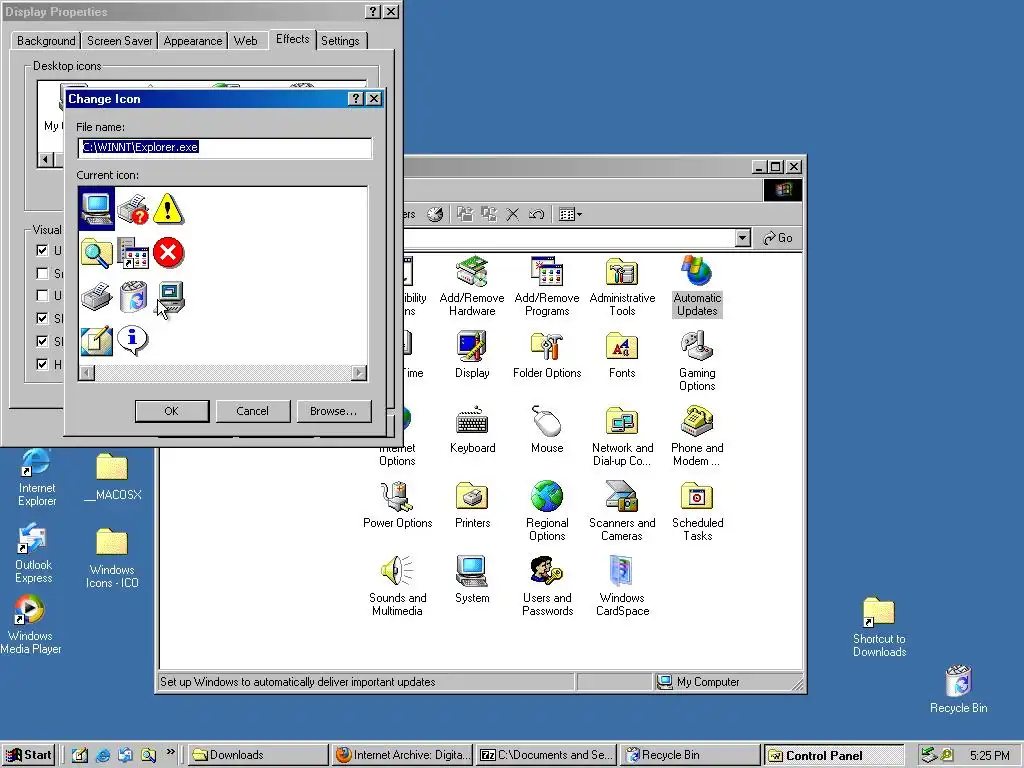Switch to the Screen Saver tab
Viewport: 1024px width, 768px height.
(120, 40)
